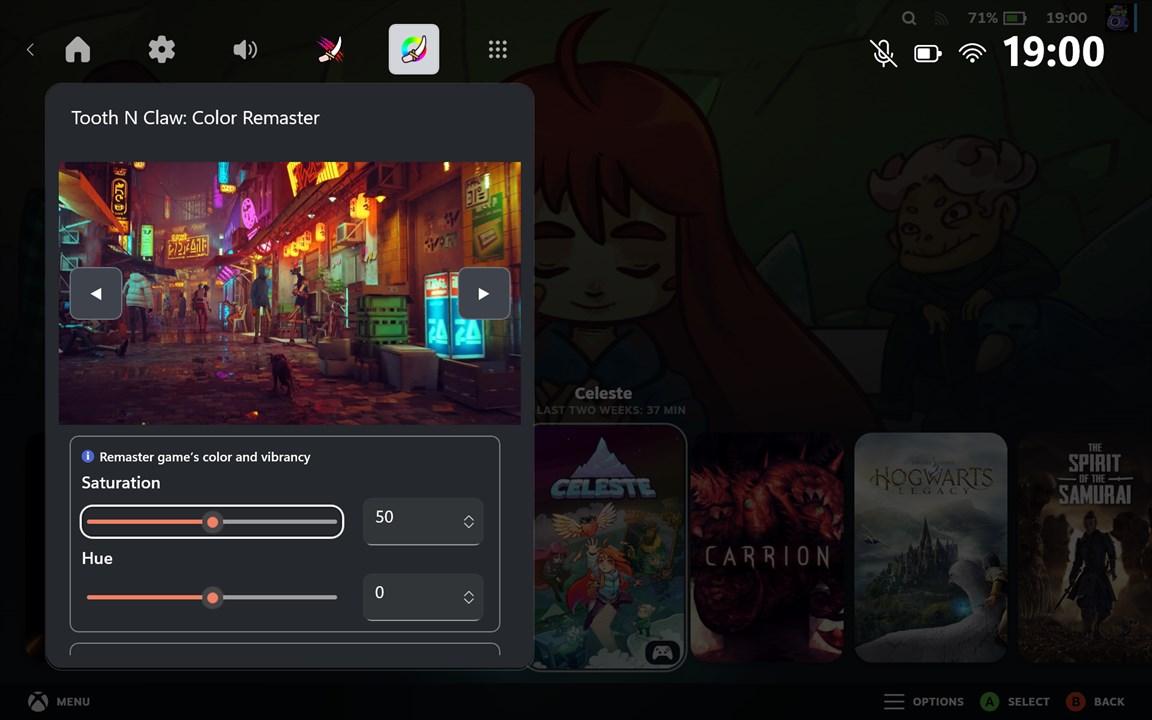Click the Hue slider handle
1152x720 pixels.
click(212, 597)
